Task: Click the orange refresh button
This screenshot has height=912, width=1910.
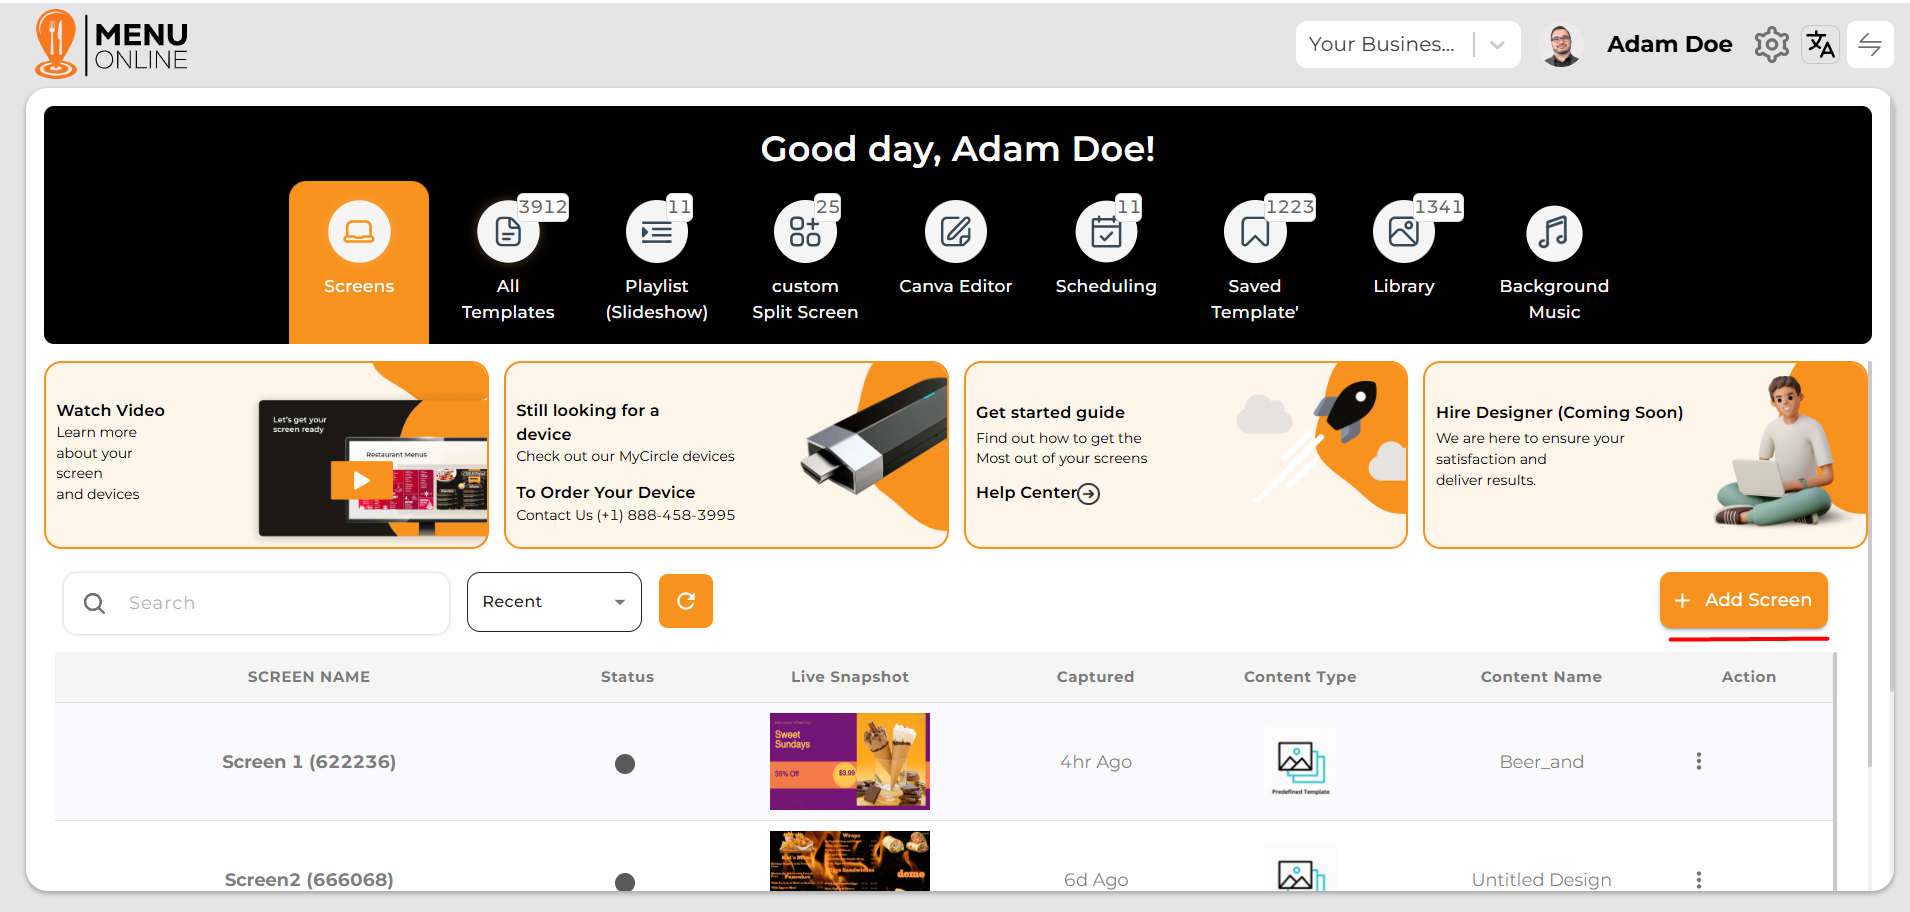Action: click(685, 601)
